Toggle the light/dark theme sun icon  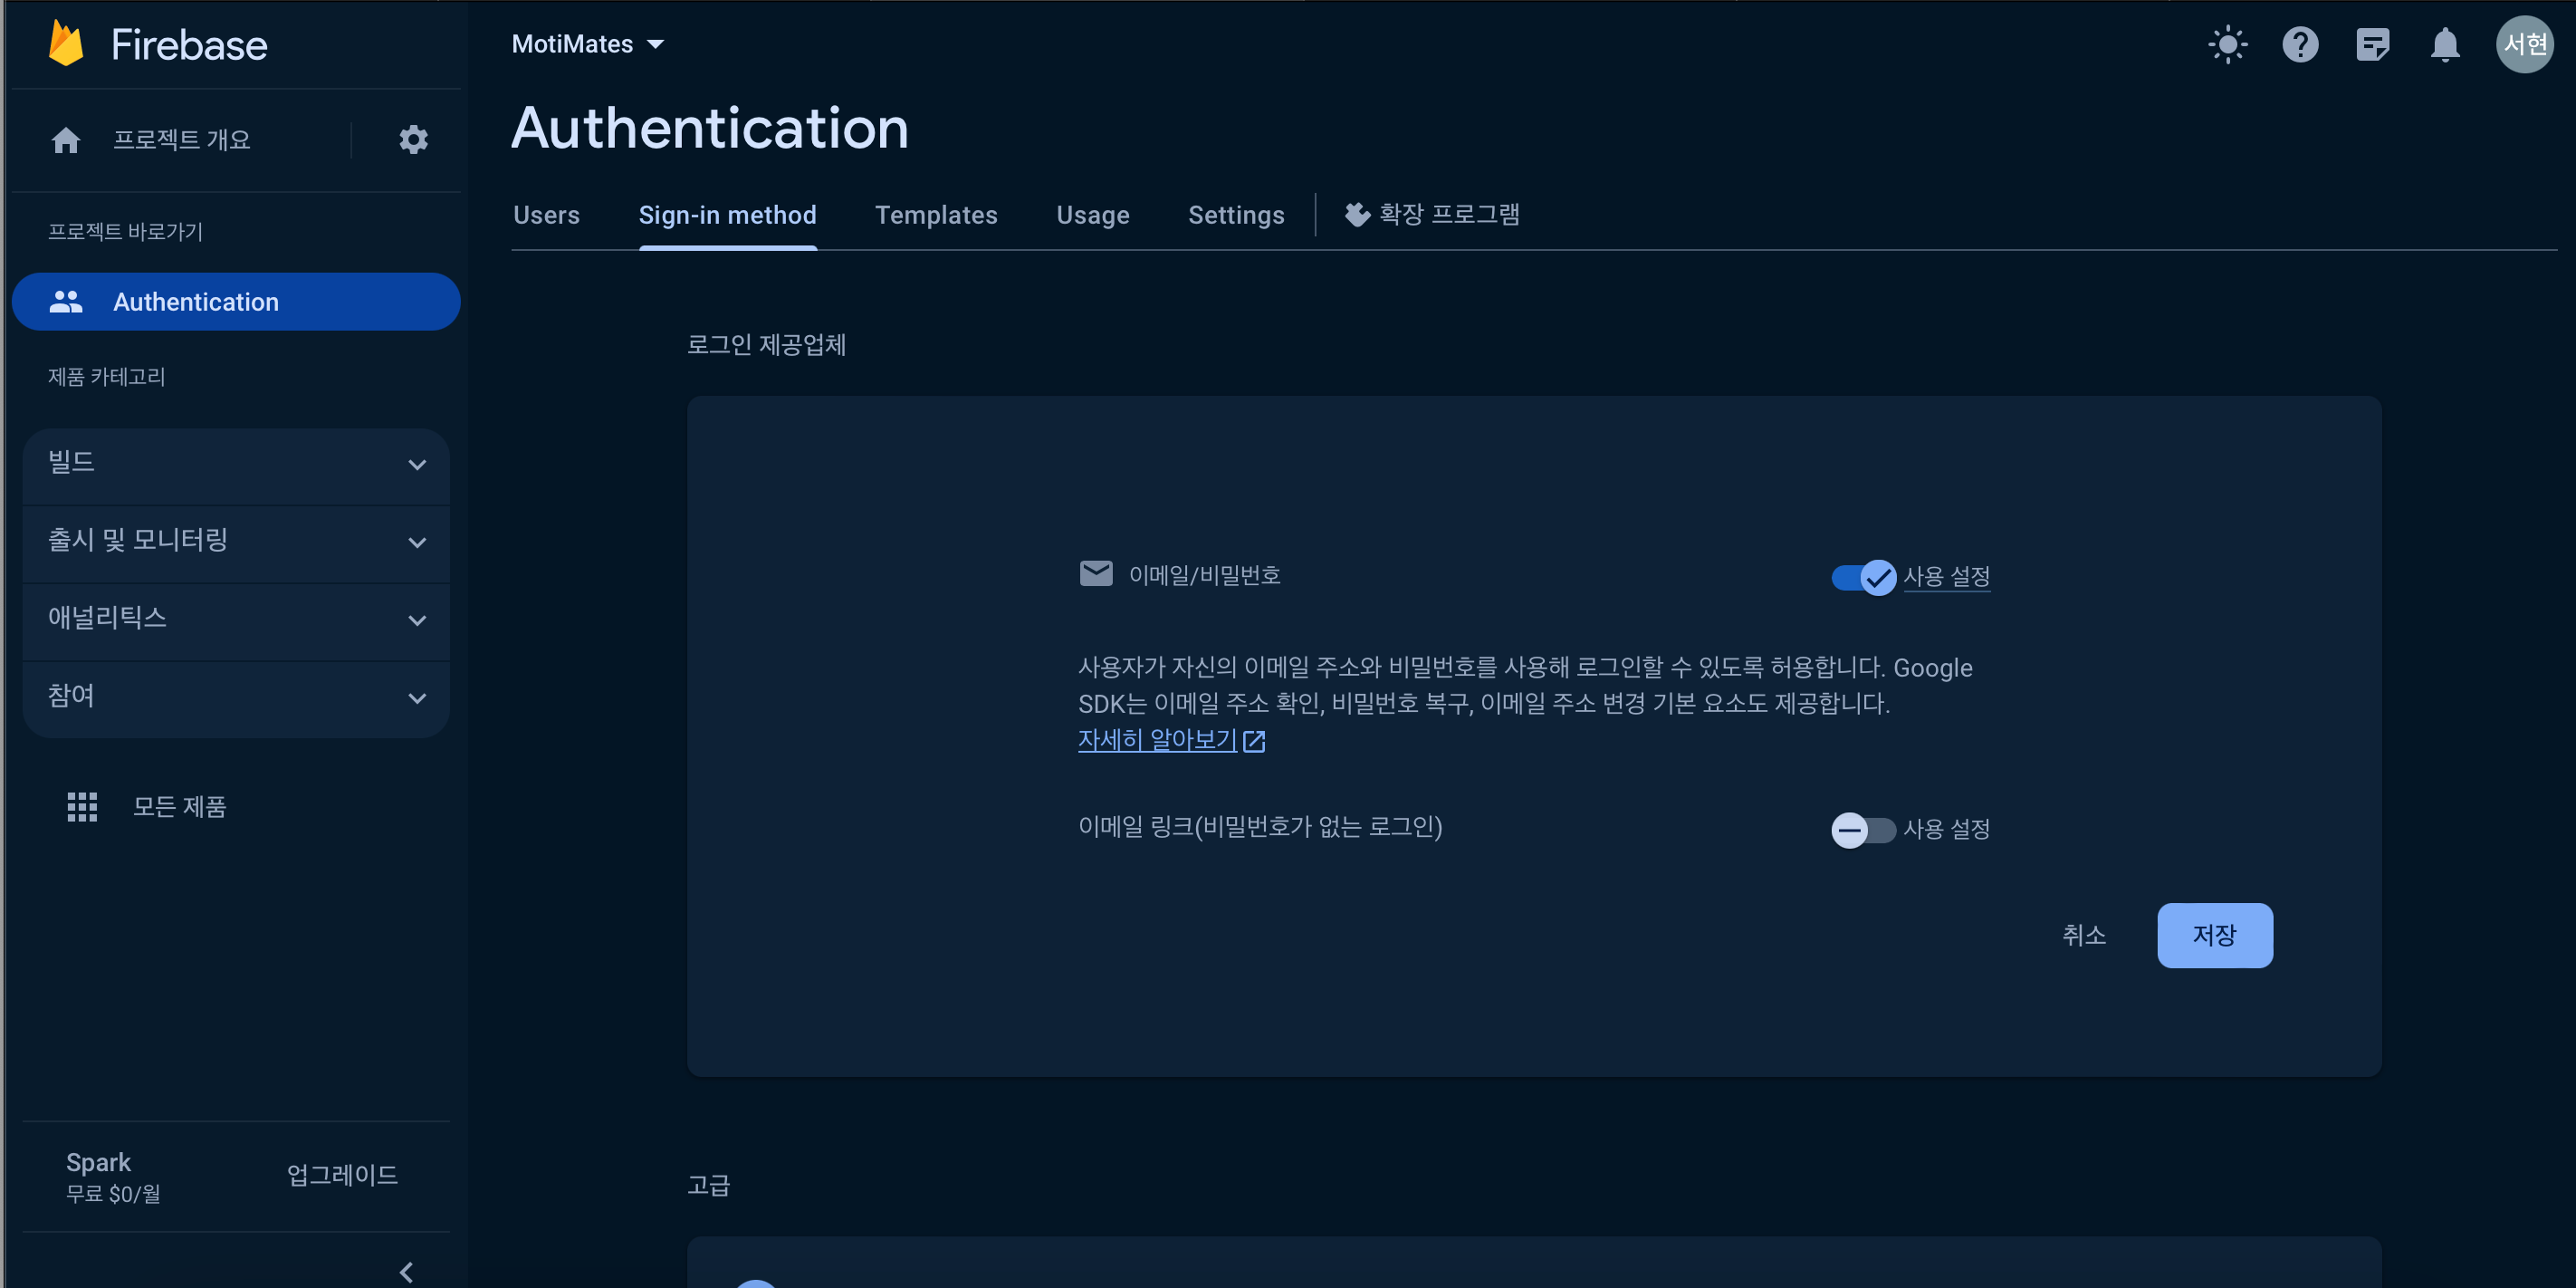(x=2227, y=44)
